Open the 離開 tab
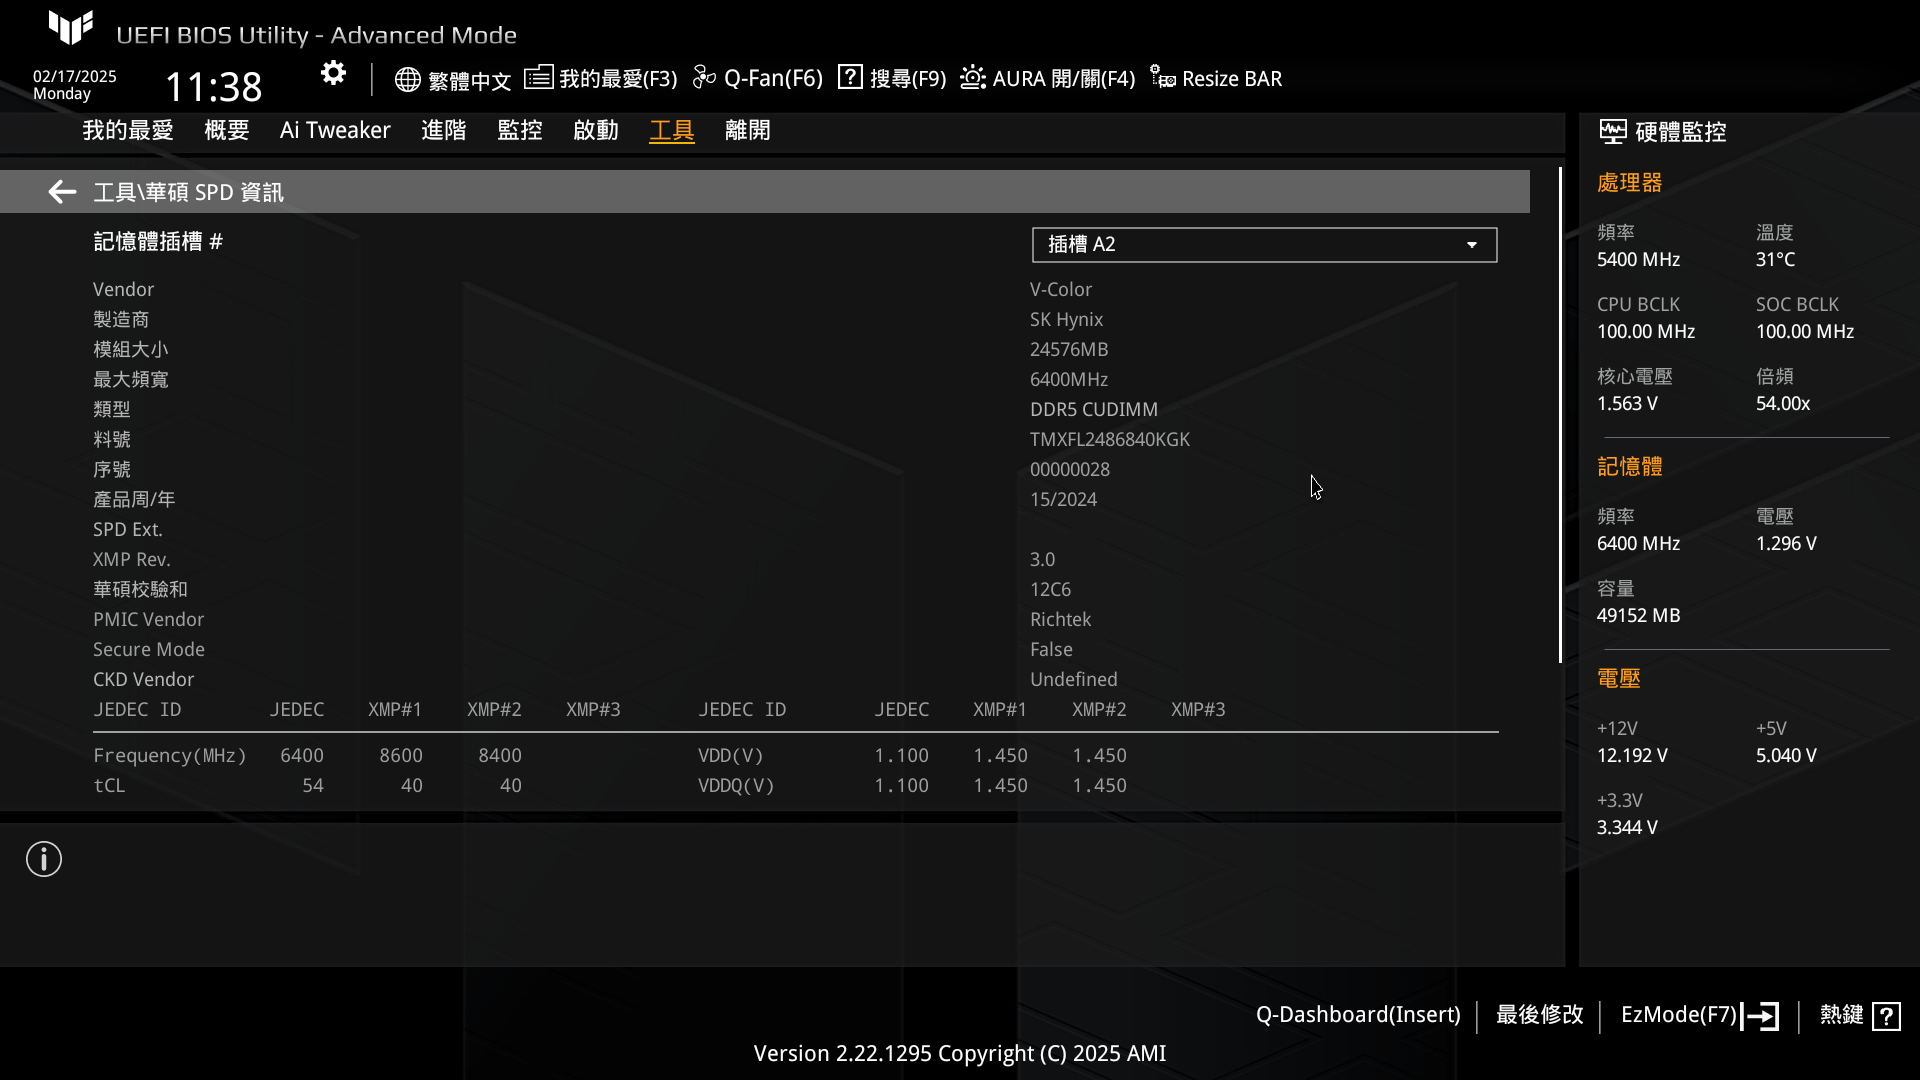Screen dimensions: 1920x1080 coord(748,131)
